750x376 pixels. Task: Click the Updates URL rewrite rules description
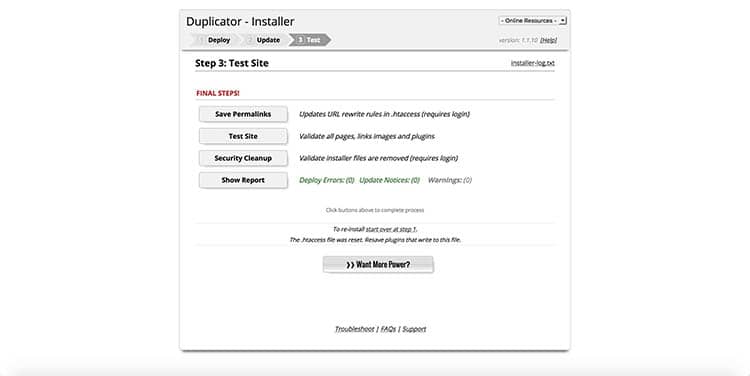[384, 114]
